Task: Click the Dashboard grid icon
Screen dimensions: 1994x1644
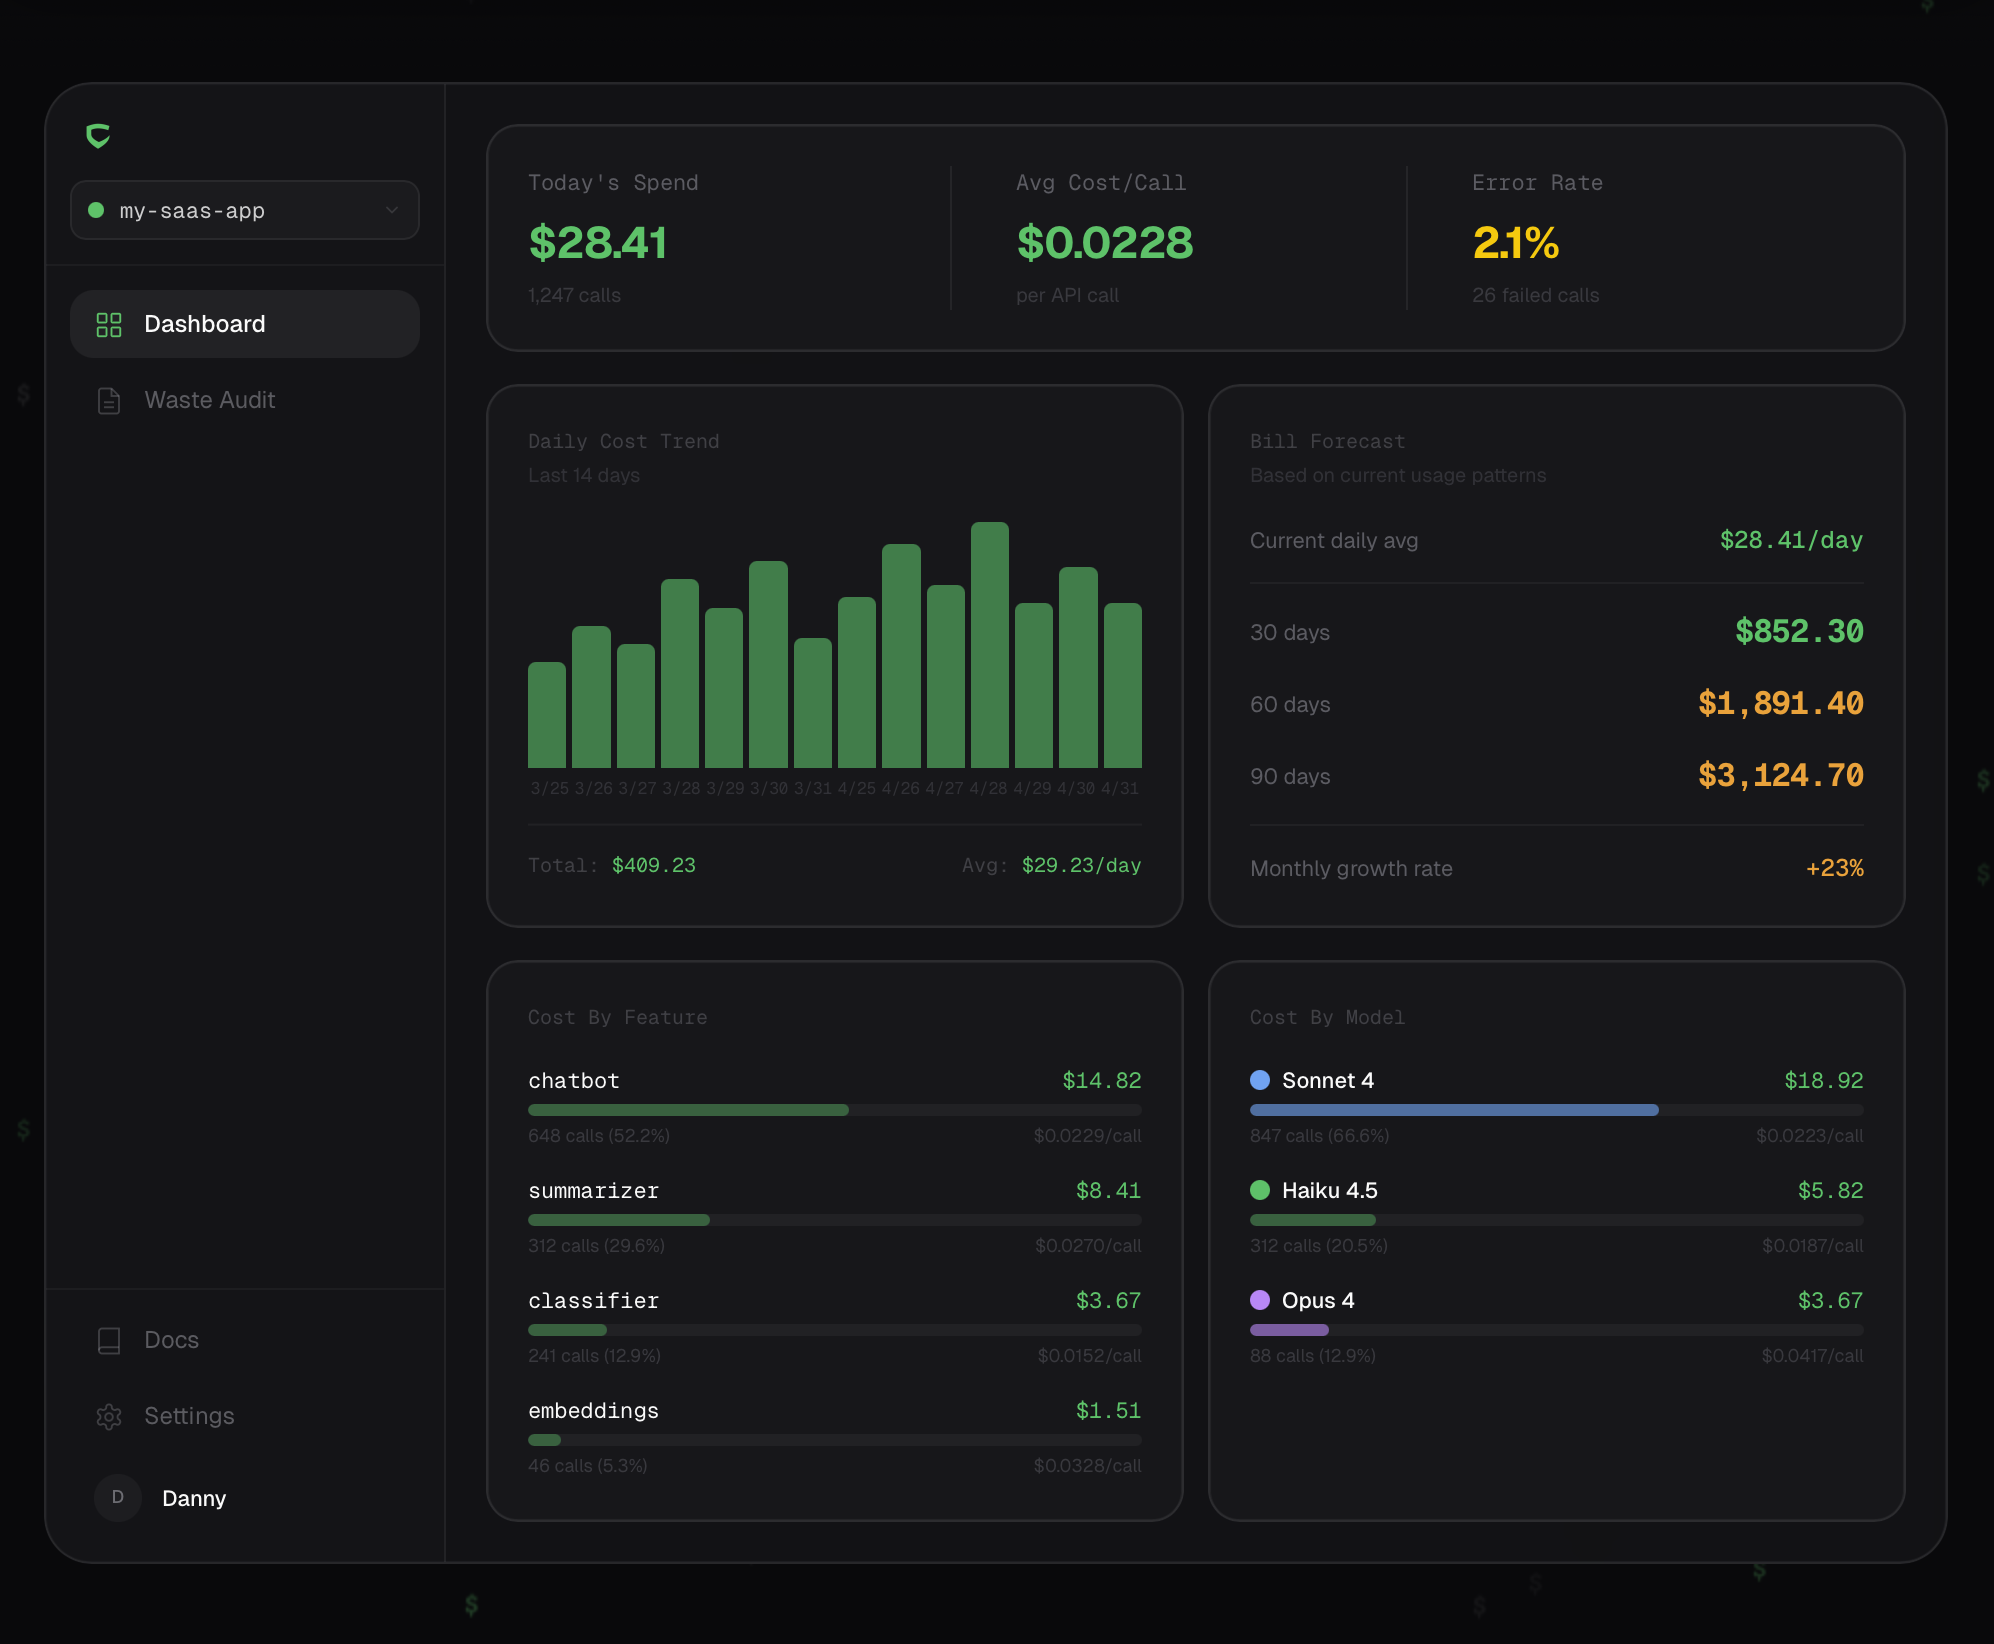Action: [108, 324]
